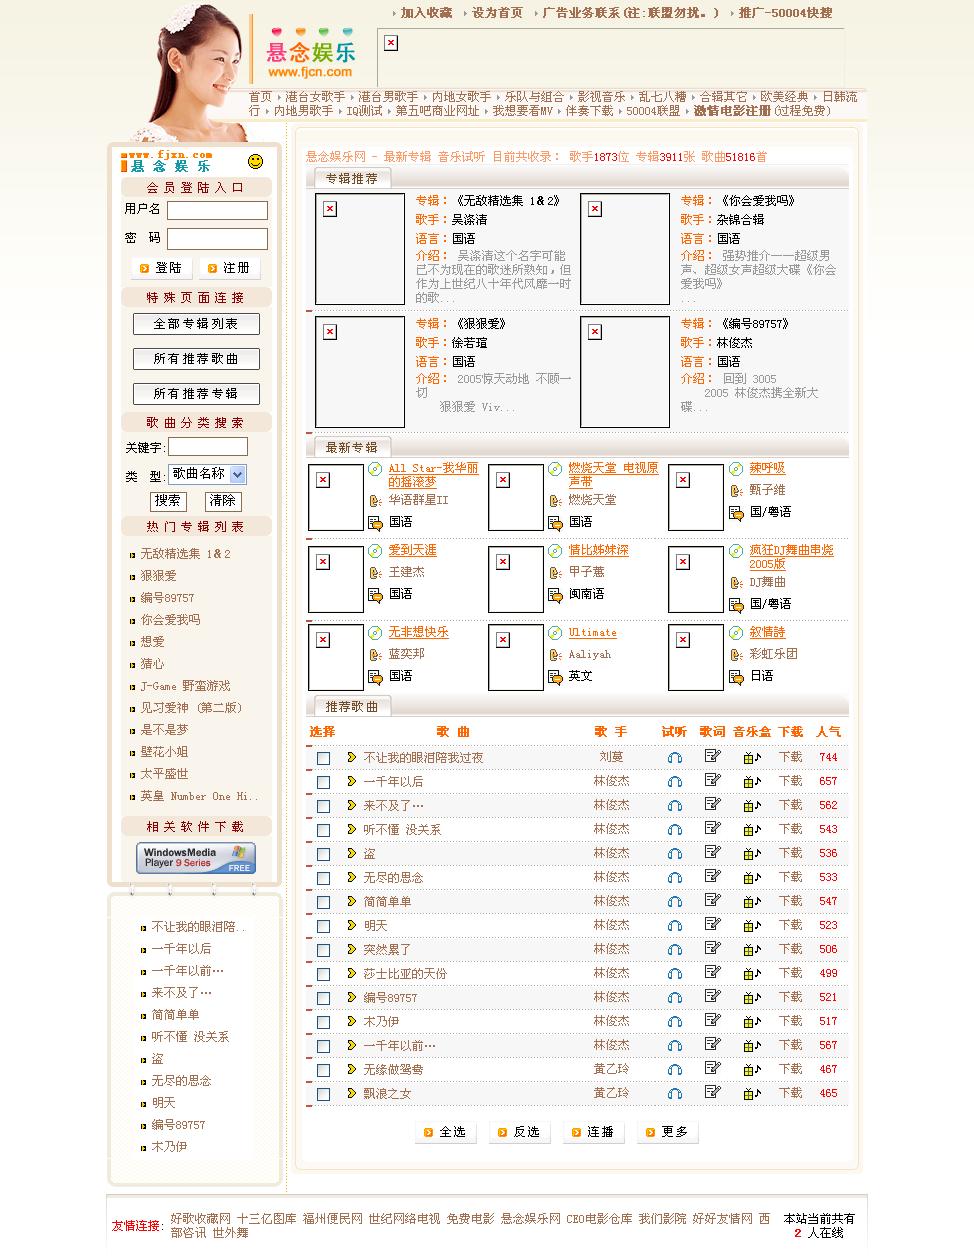Check box for 飘浪之女

tap(323, 1094)
